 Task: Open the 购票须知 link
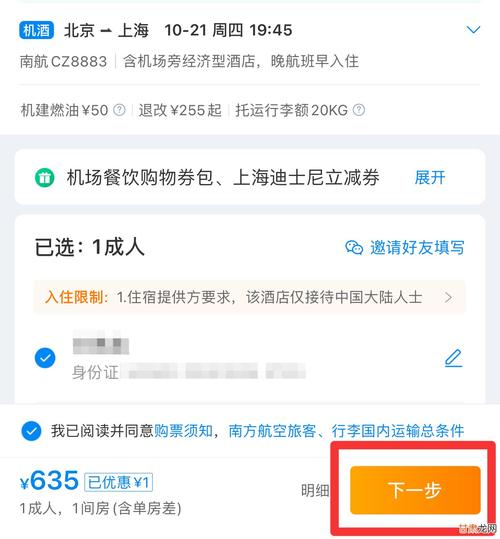click(184, 431)
